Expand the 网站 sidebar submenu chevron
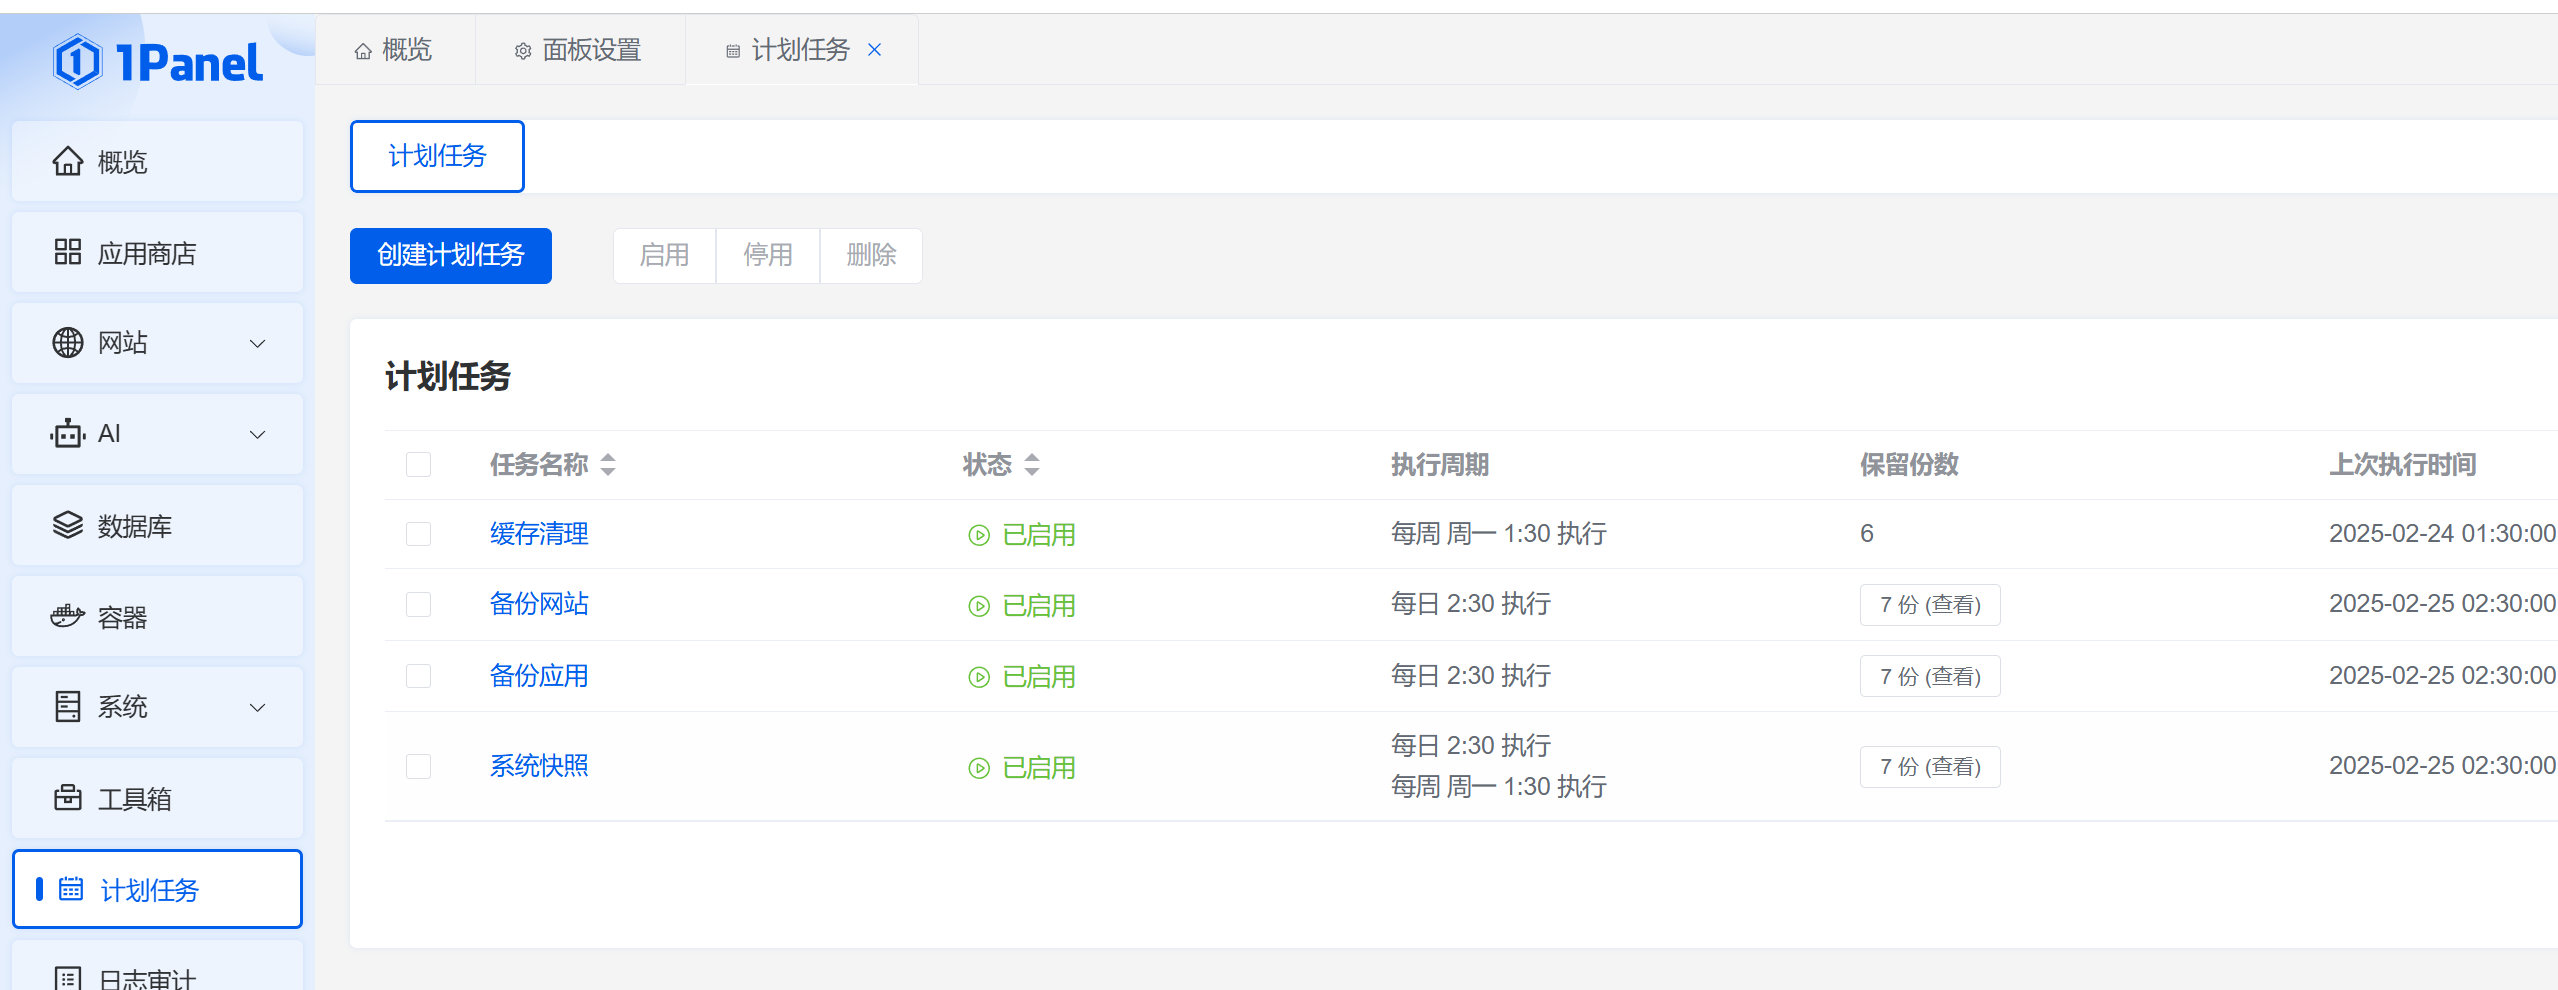 click(x=257, y=344)
